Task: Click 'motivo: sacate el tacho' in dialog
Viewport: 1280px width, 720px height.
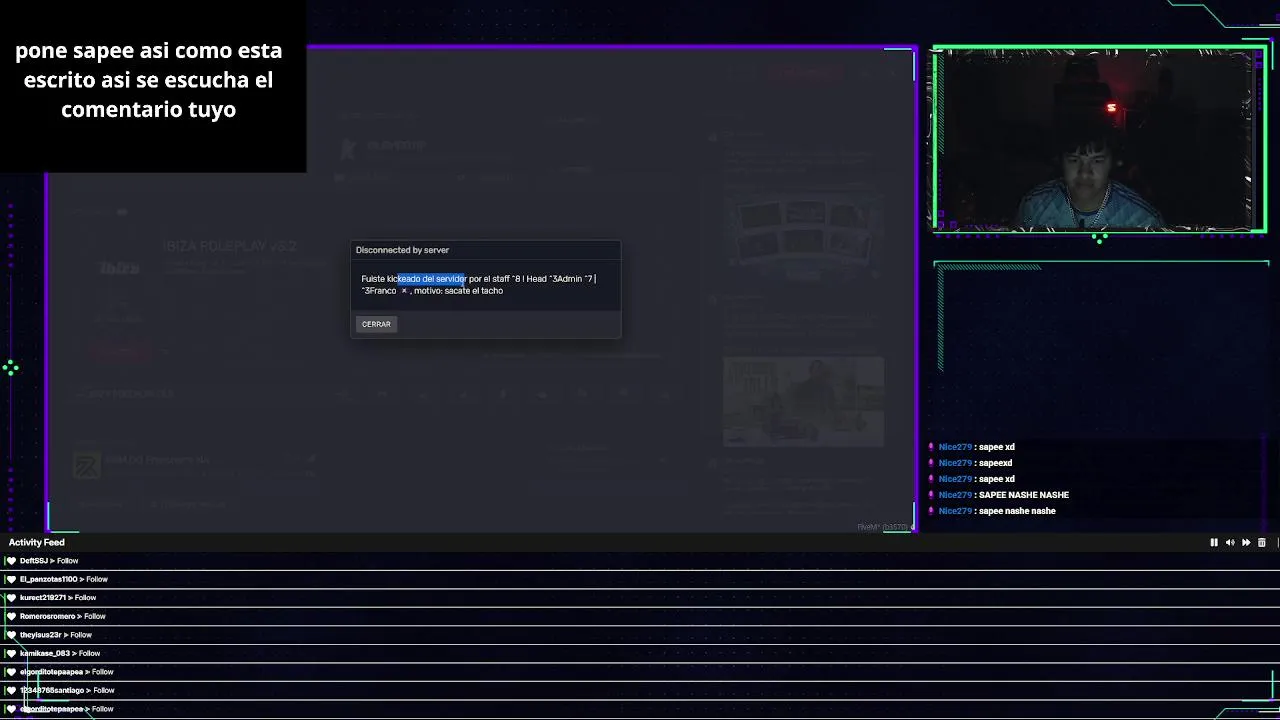Action: tap(458, 291)
